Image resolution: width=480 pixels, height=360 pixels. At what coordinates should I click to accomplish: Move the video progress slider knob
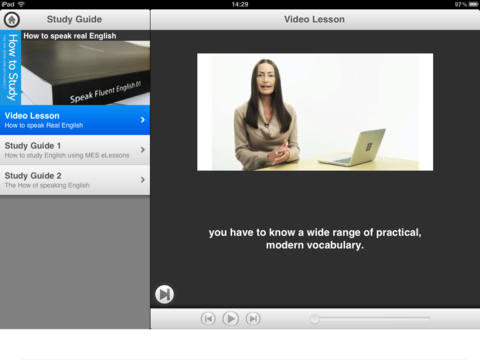pos(314,319)
